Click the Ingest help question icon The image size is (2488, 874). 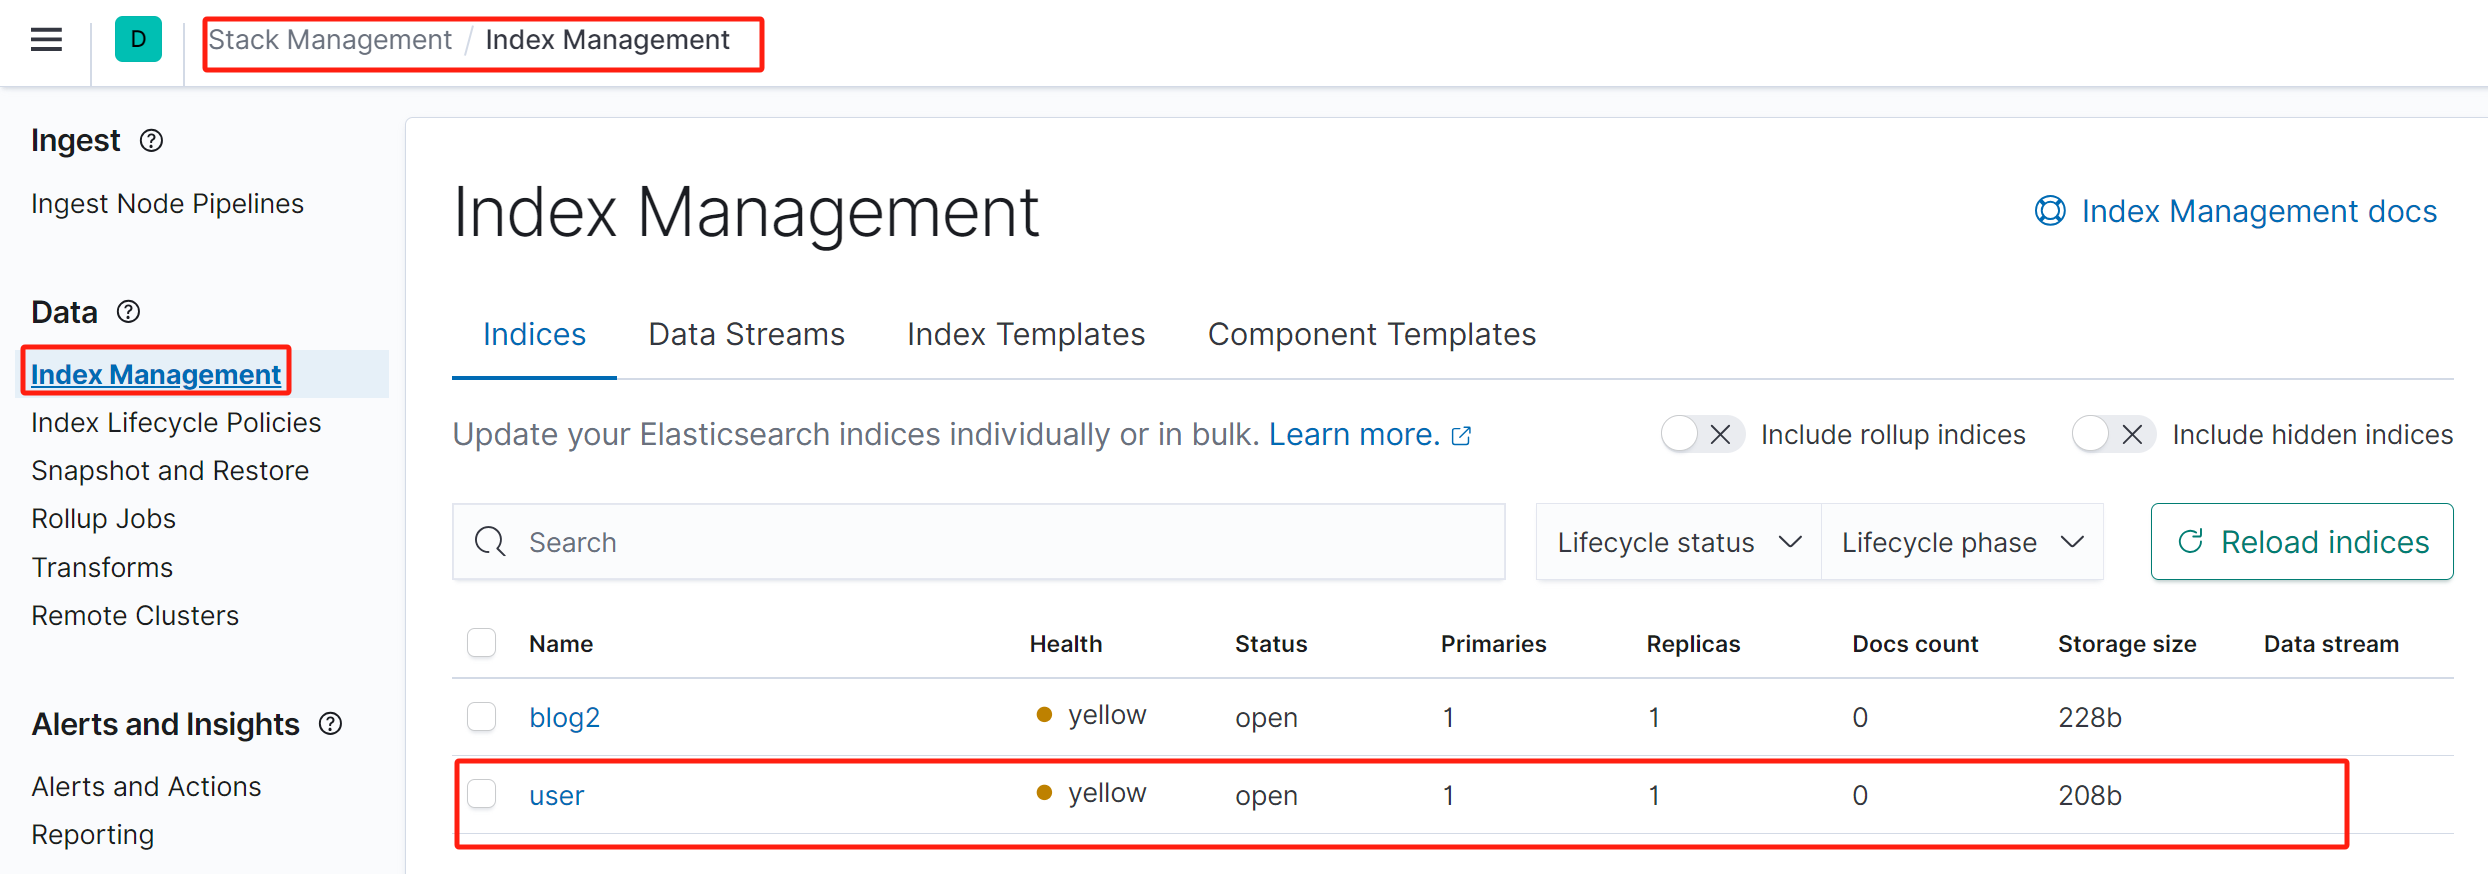151,141
